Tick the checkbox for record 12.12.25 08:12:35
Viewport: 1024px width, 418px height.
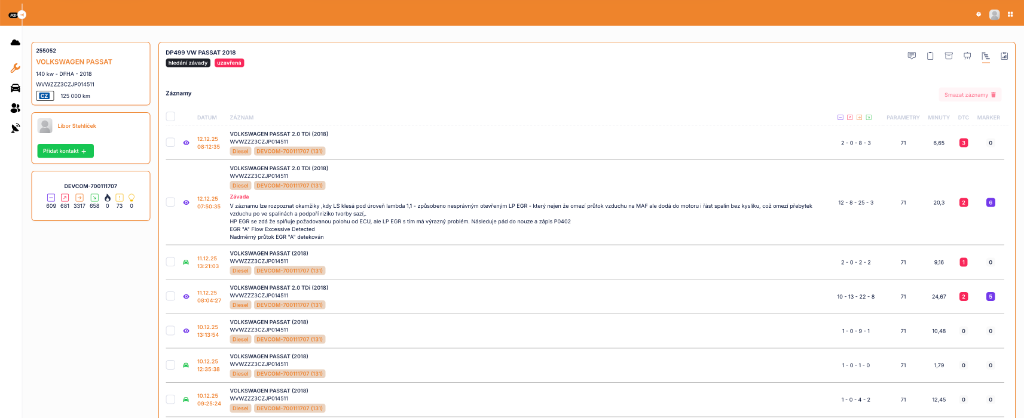click(x=170, y=142)
